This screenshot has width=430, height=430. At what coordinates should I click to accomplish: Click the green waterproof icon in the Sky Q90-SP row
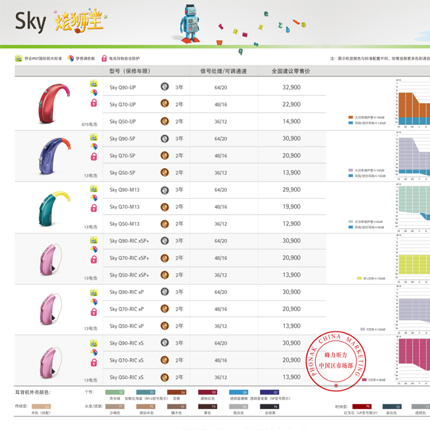pyautogui.click(x=94, y=137)
